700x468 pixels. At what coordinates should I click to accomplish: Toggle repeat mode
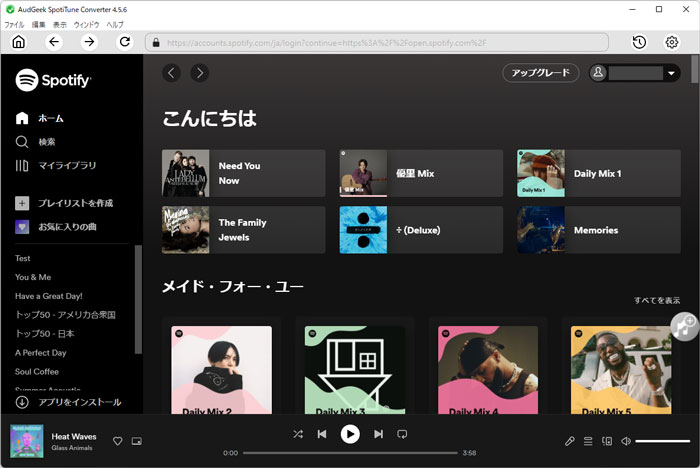click(x=402, y=434)
